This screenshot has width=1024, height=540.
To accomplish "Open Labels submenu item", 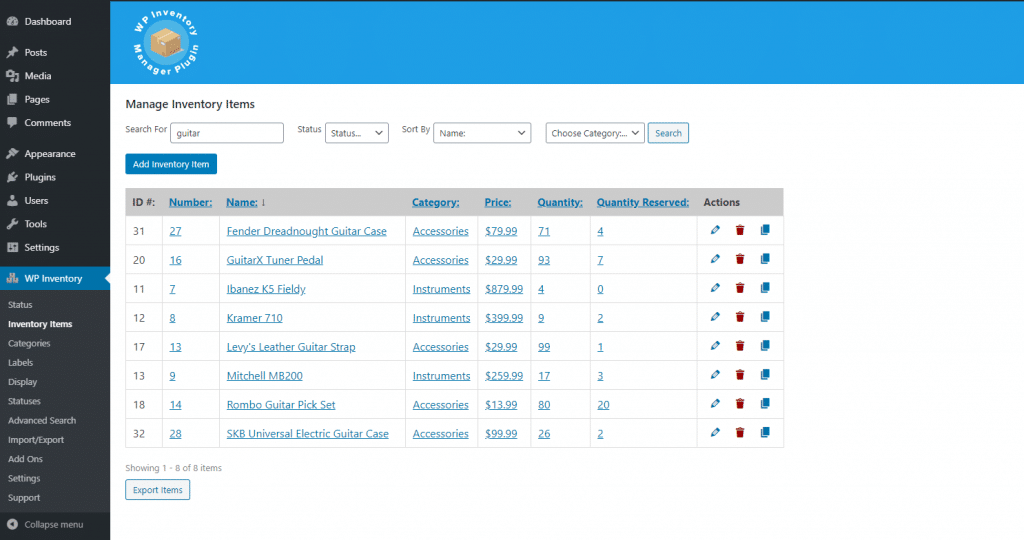I will click(x=20, y=362).
